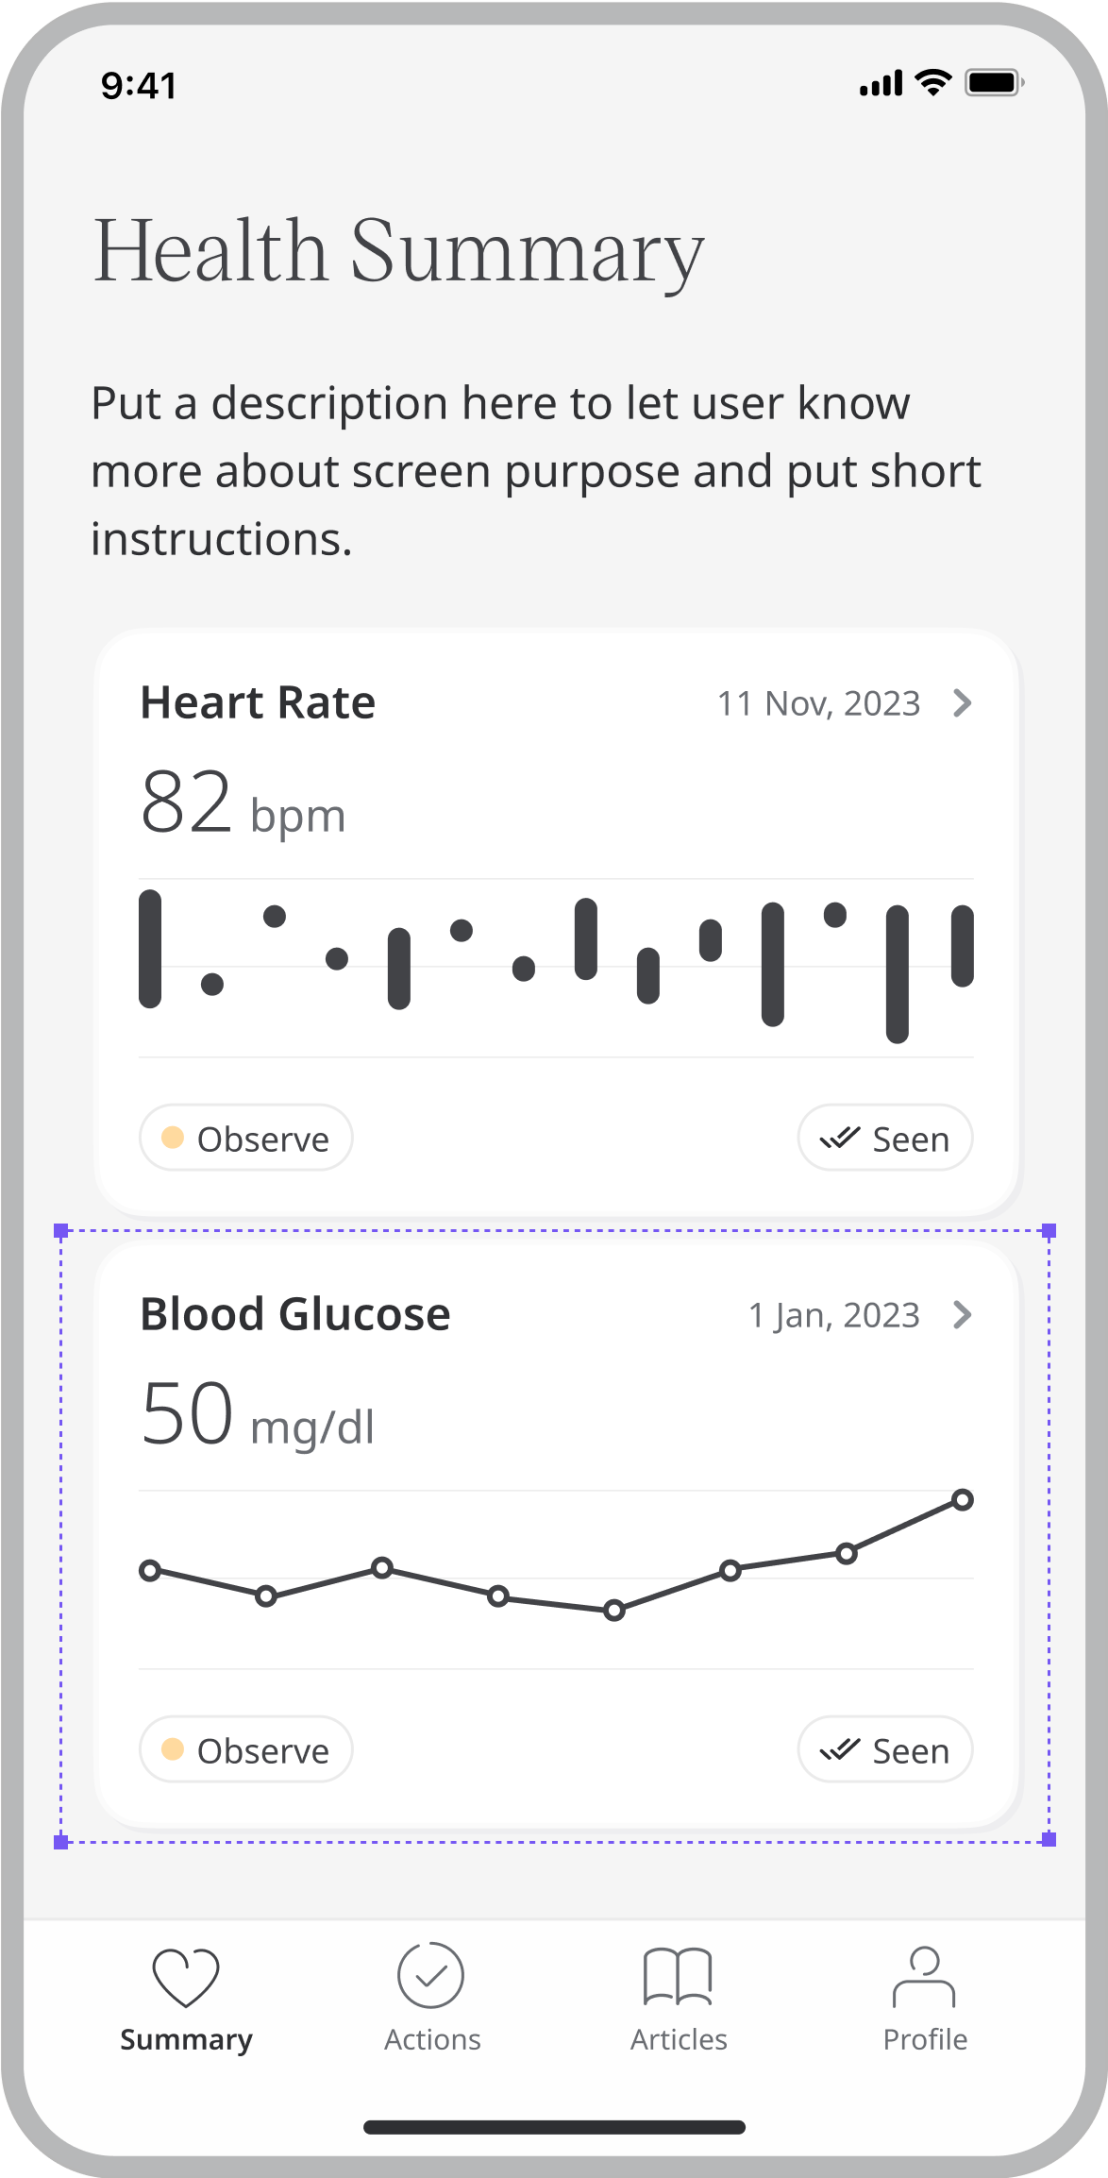The image size is (1108, 2178).
Task: Expand Blood Glucose details chevron
Action: 962,1315
